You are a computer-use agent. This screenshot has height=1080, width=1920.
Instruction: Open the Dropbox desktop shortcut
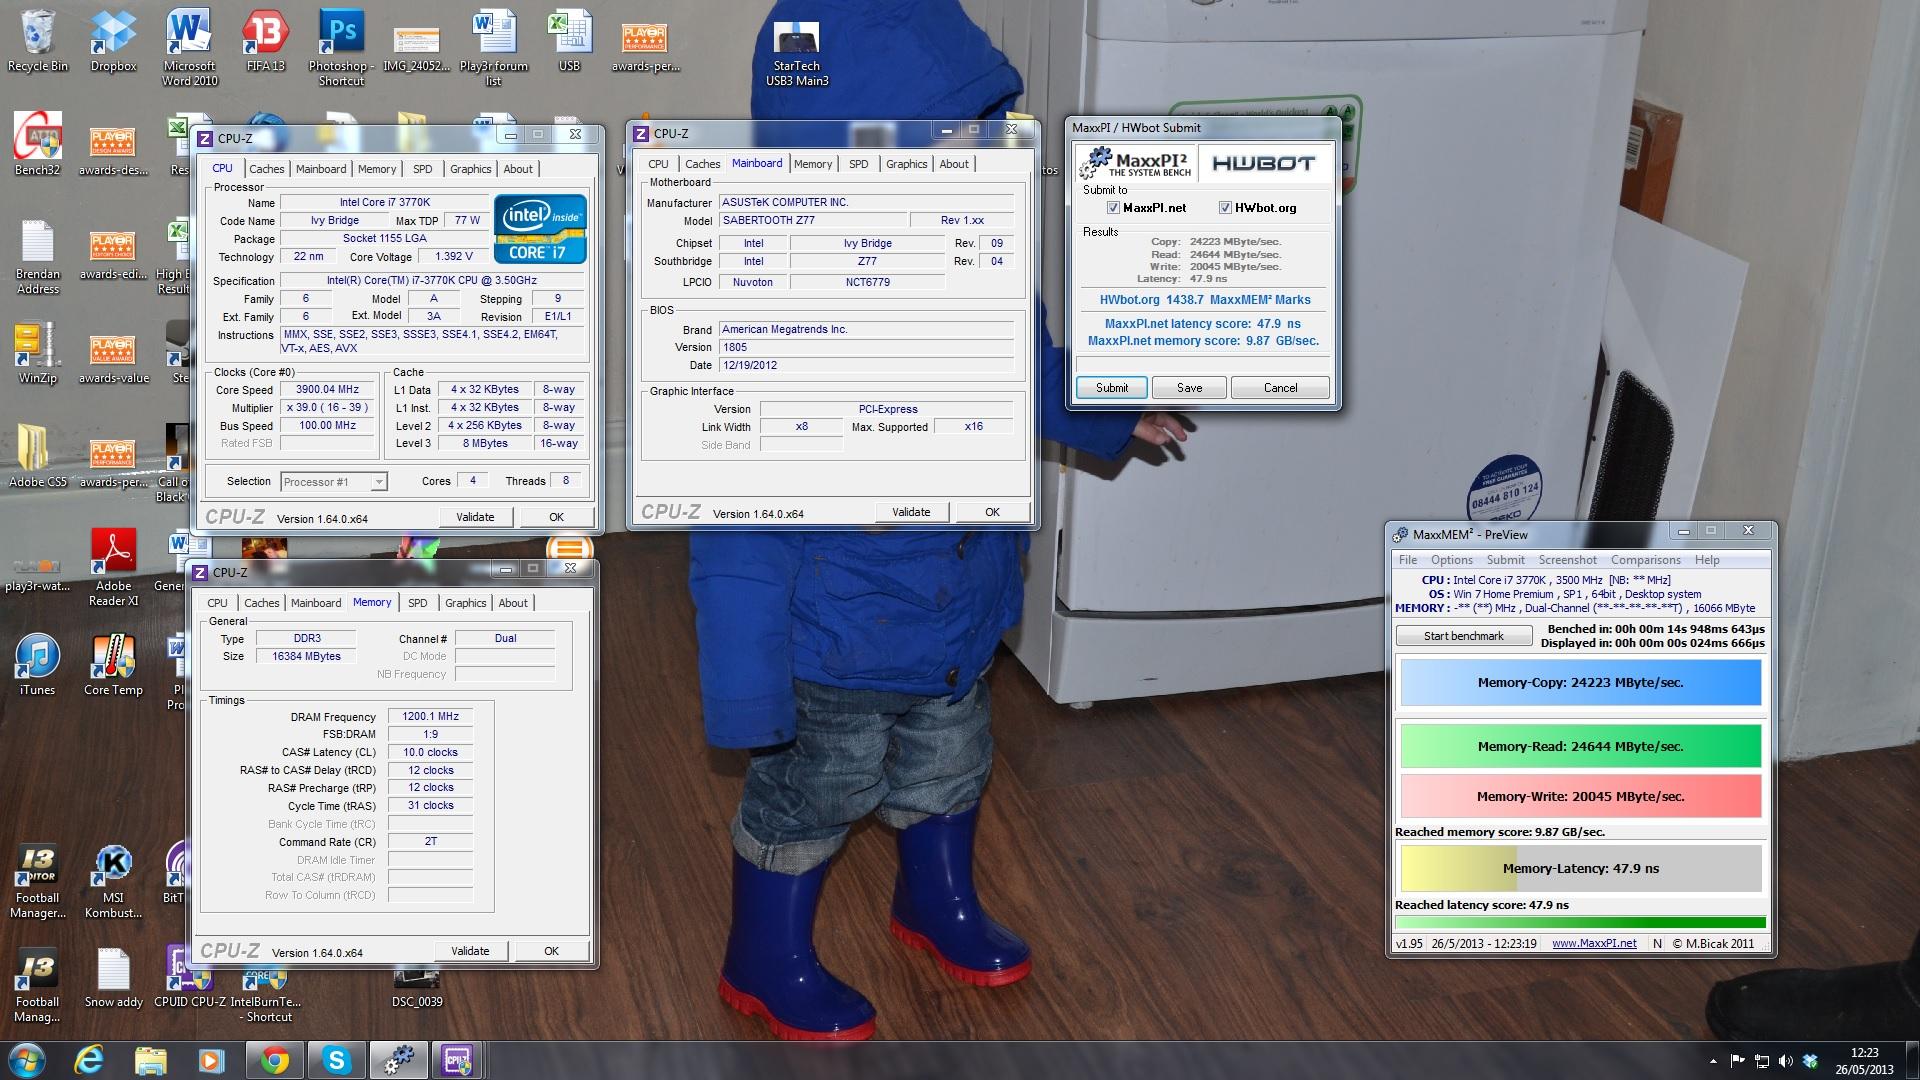113,40
